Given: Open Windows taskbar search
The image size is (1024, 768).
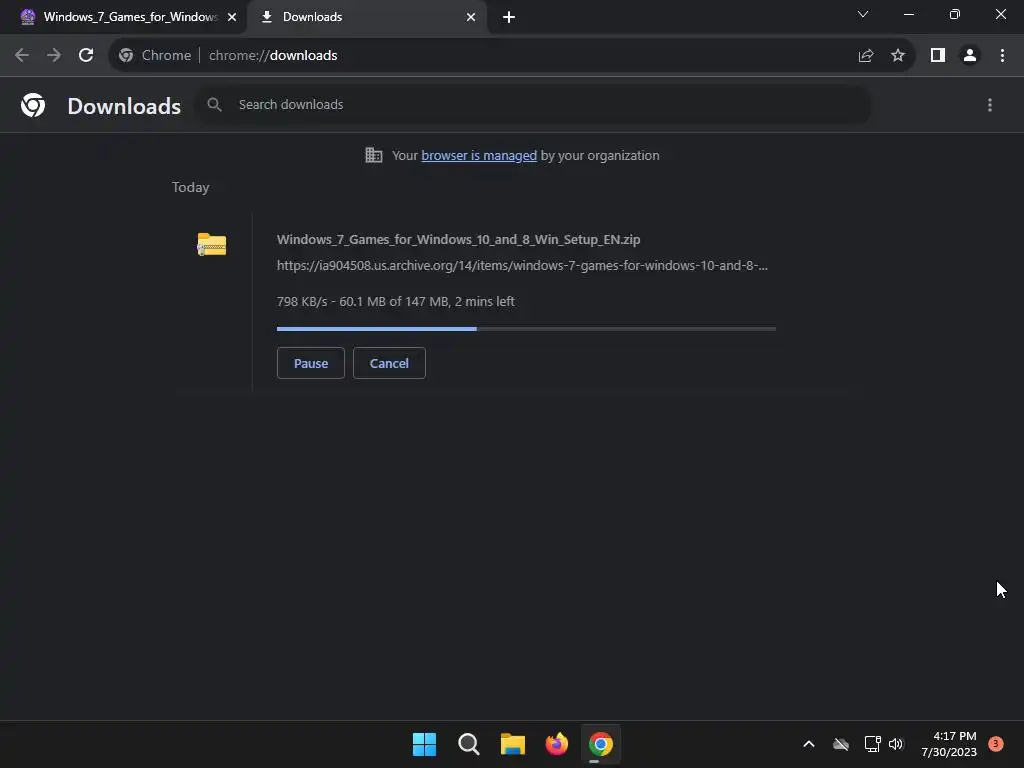Looking at the screenshot, I should (469, 744).
